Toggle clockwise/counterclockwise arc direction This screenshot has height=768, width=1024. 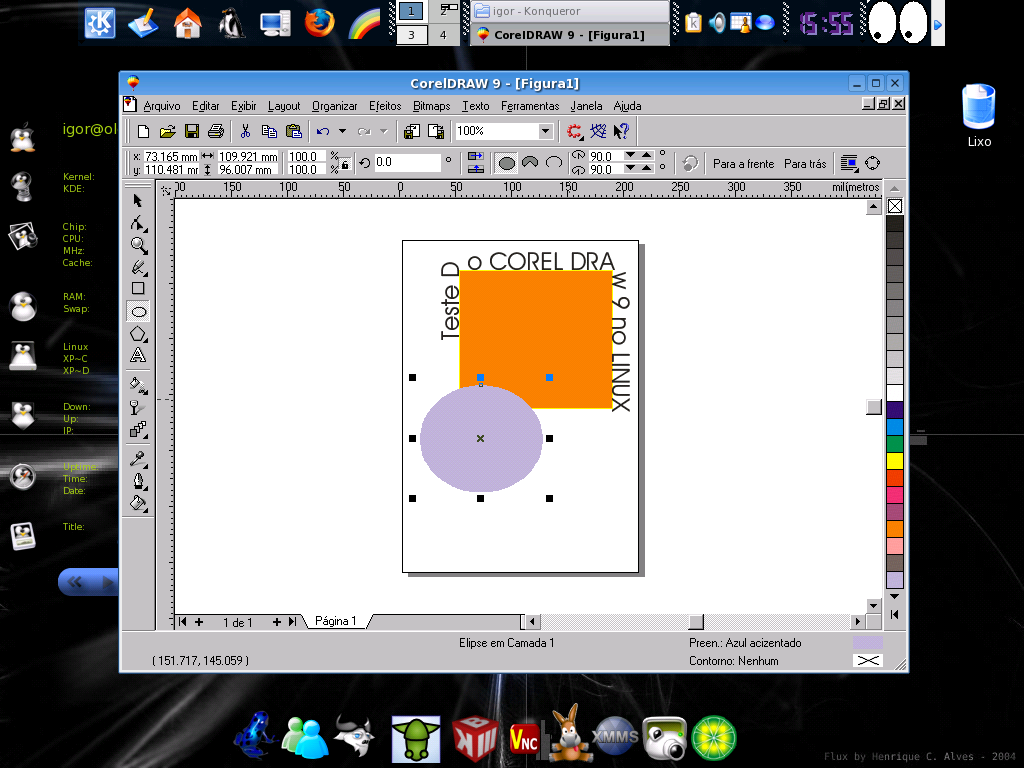click(690, 163)
